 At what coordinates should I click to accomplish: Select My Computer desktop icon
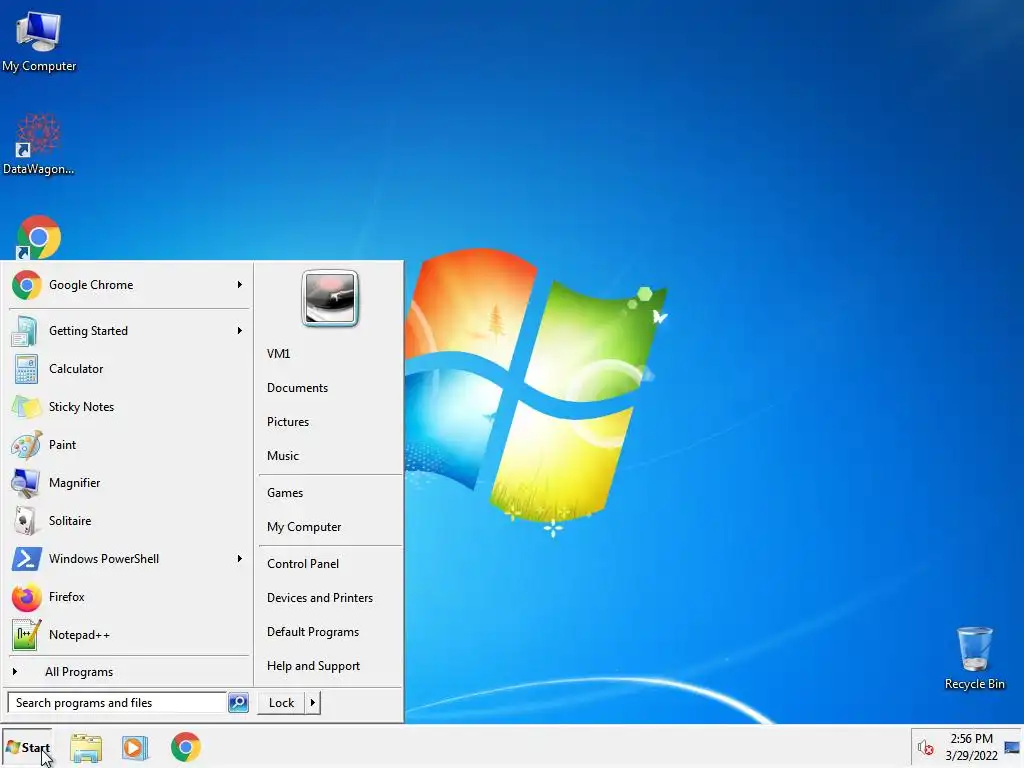[x=39, y=40]
